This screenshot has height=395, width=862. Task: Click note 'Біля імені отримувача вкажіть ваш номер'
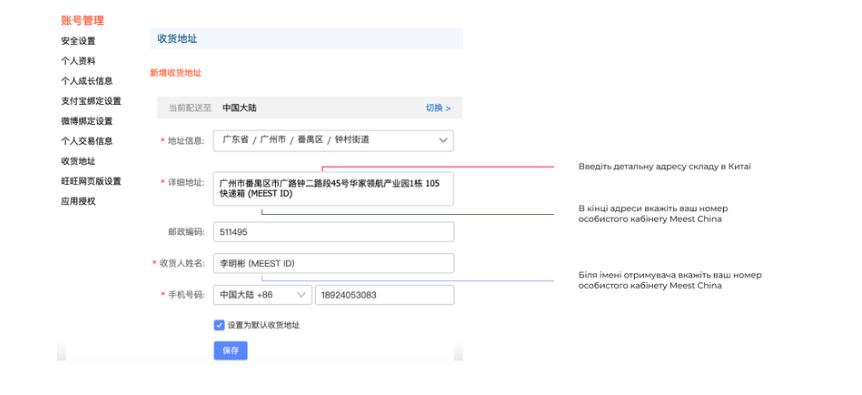click(x=670, y=275)
